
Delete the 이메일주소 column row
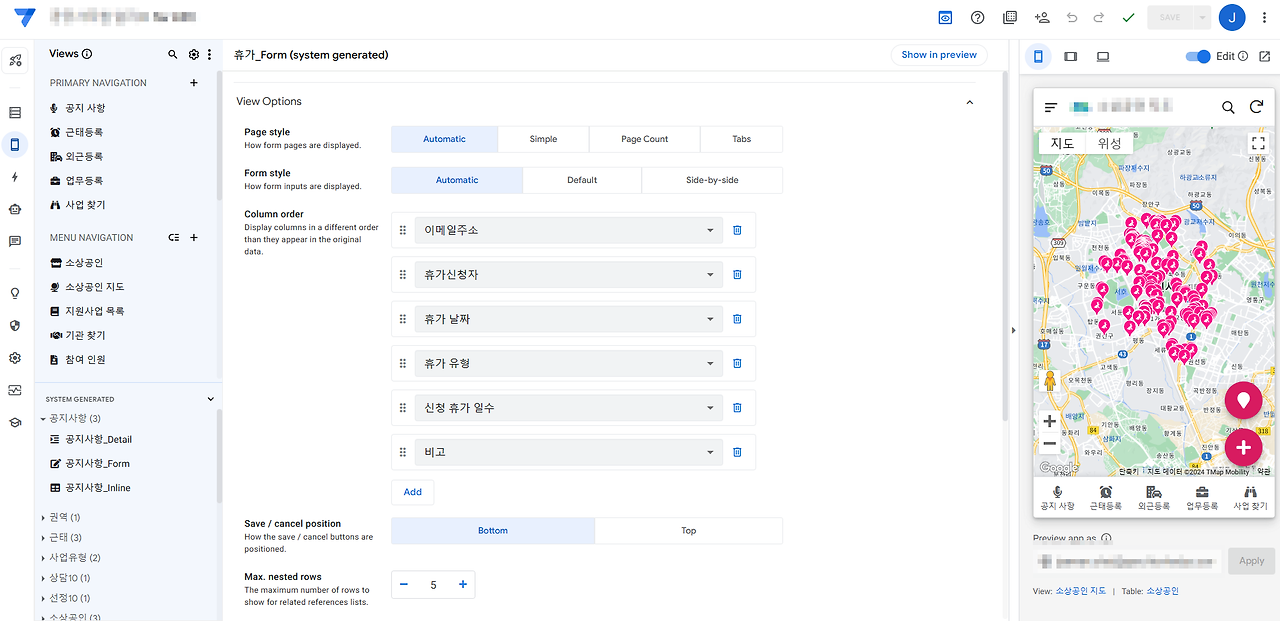pyautogui.click(x=737, y=230)
